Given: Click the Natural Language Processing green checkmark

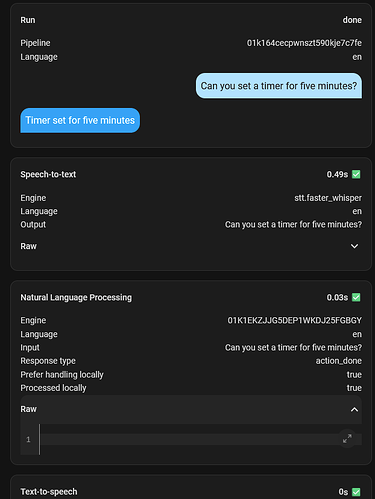Looking at the screenshot, I should pyautogui.click(x=356, y=297).
